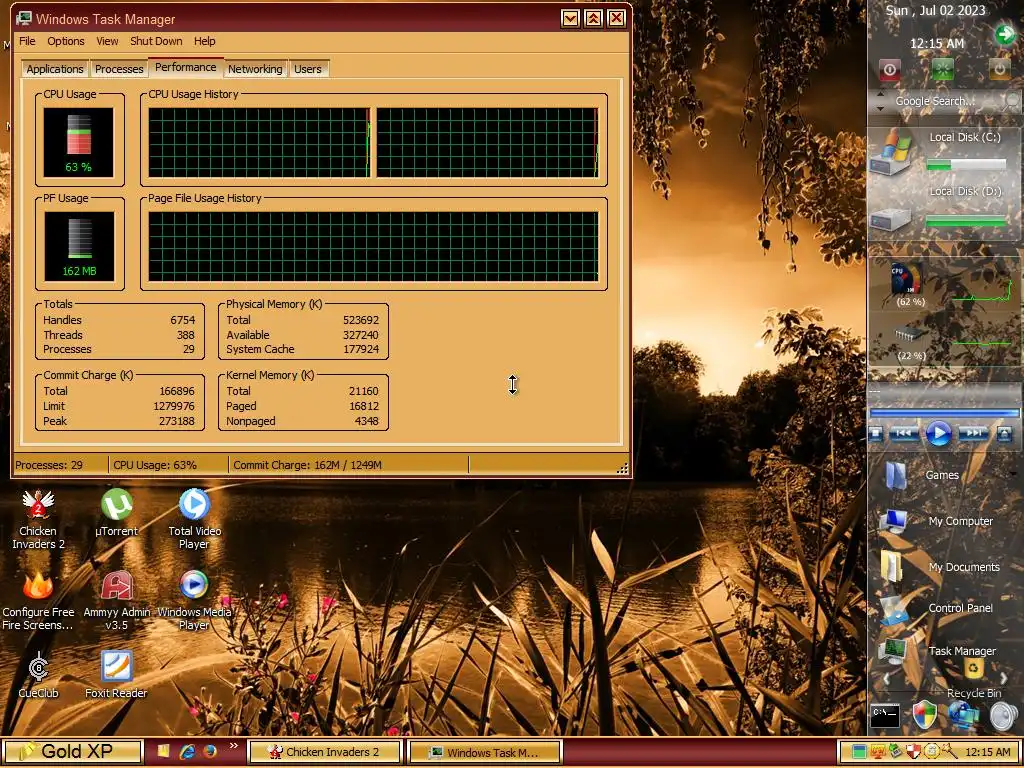Click the RAM chip meter in sidebar
Viewport: 1024px width, 768px height.
point(910,336)
